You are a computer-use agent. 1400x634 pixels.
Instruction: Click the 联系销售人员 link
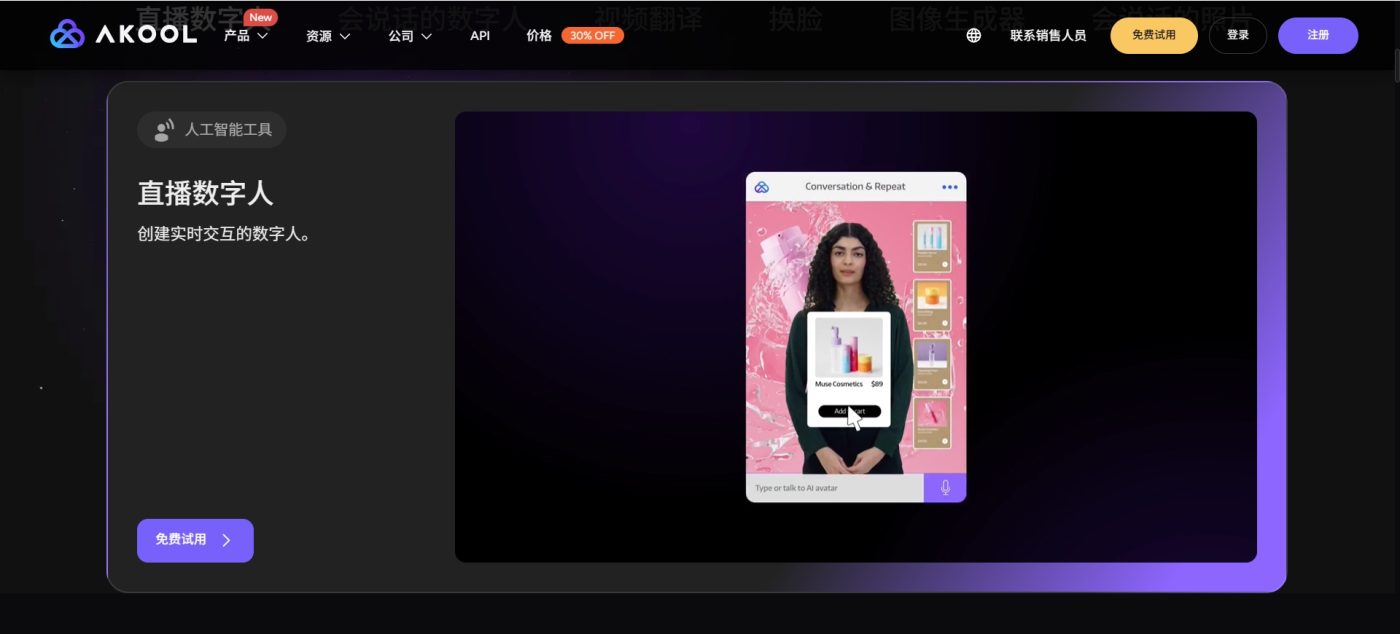coord(1047,36)
